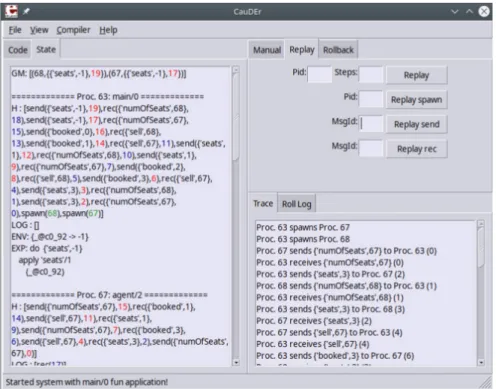Select the Replay tab
The height and width of the screenshot is (389, 496).
coord(302,49)
